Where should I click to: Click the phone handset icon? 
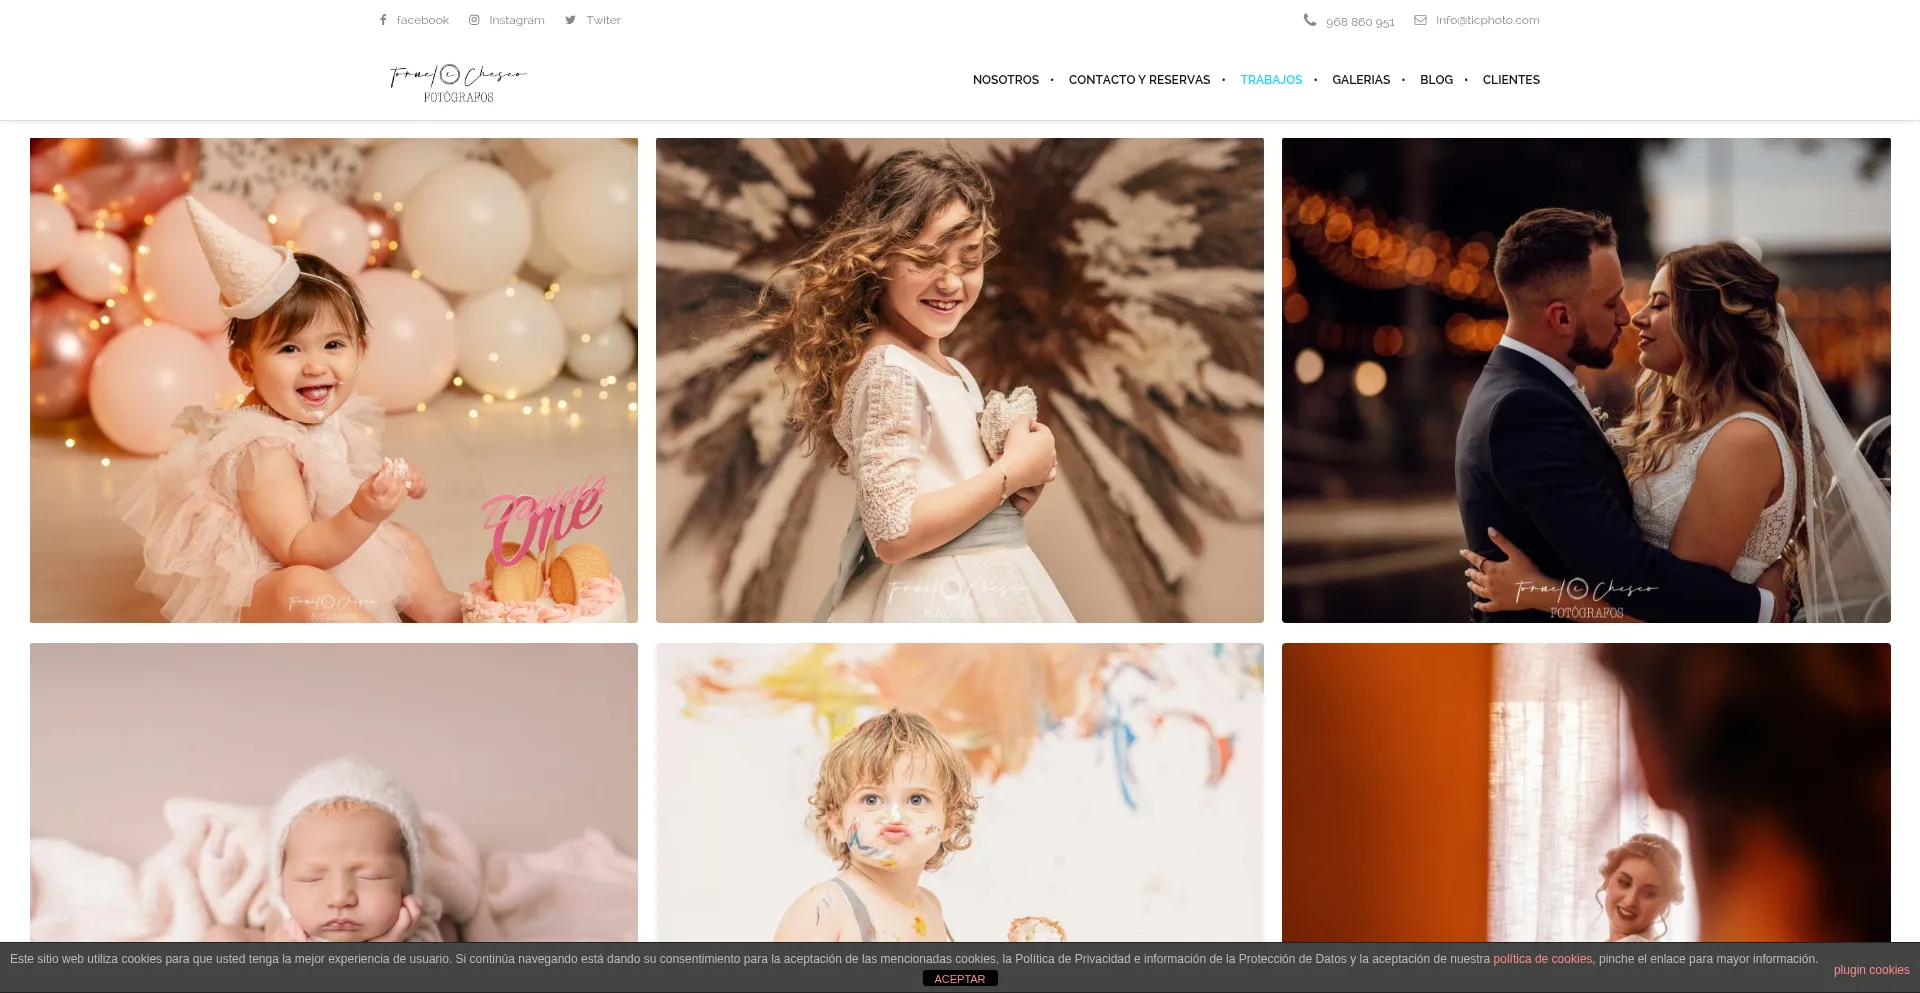1310,19
